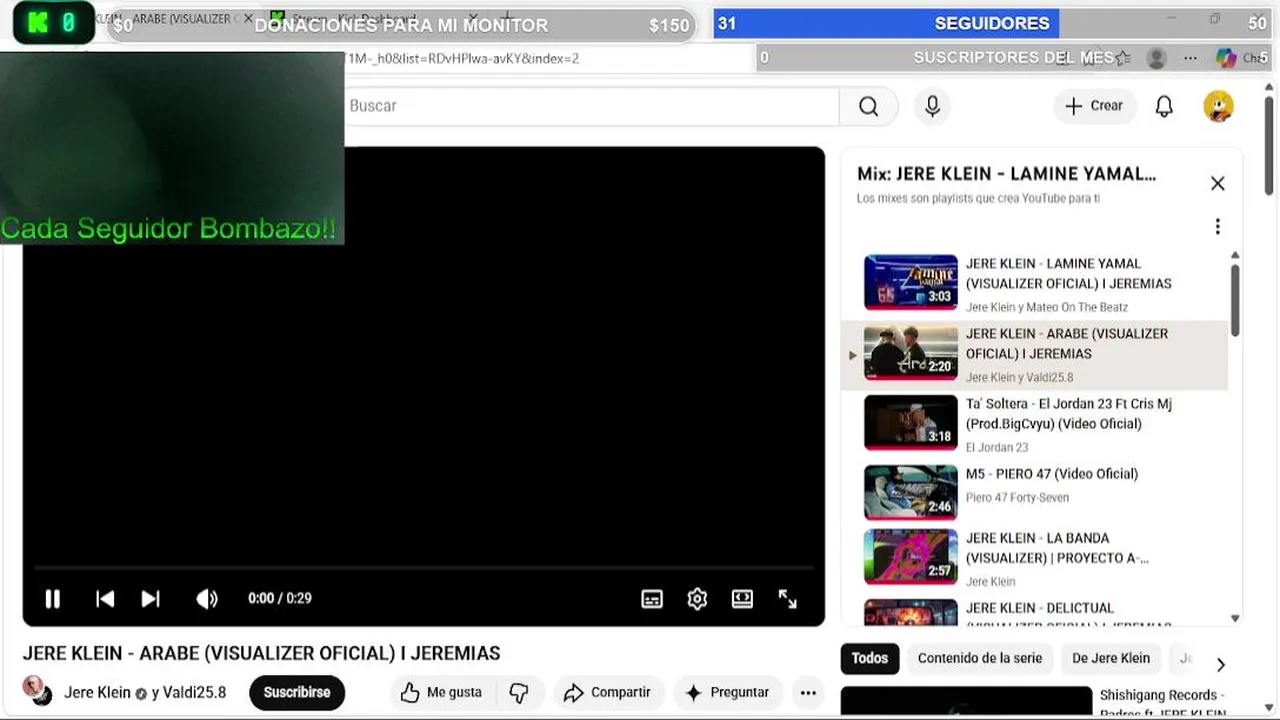
Task: Mute the video player volume
Action: (x=207, y=598)
